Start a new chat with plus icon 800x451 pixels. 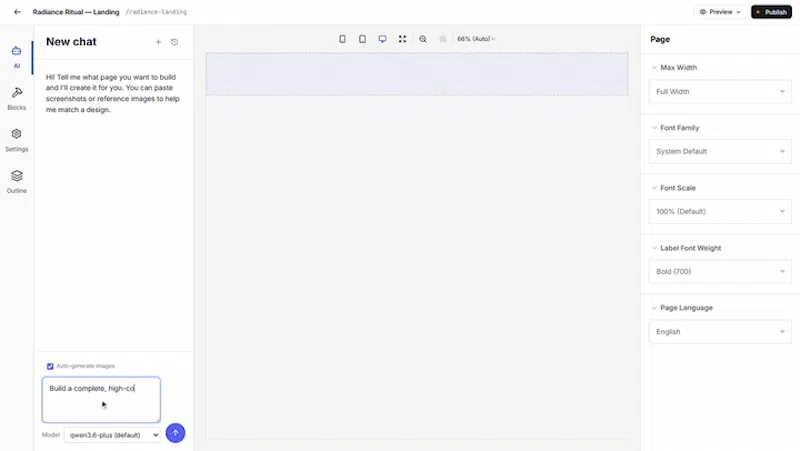tap(158, 42)
